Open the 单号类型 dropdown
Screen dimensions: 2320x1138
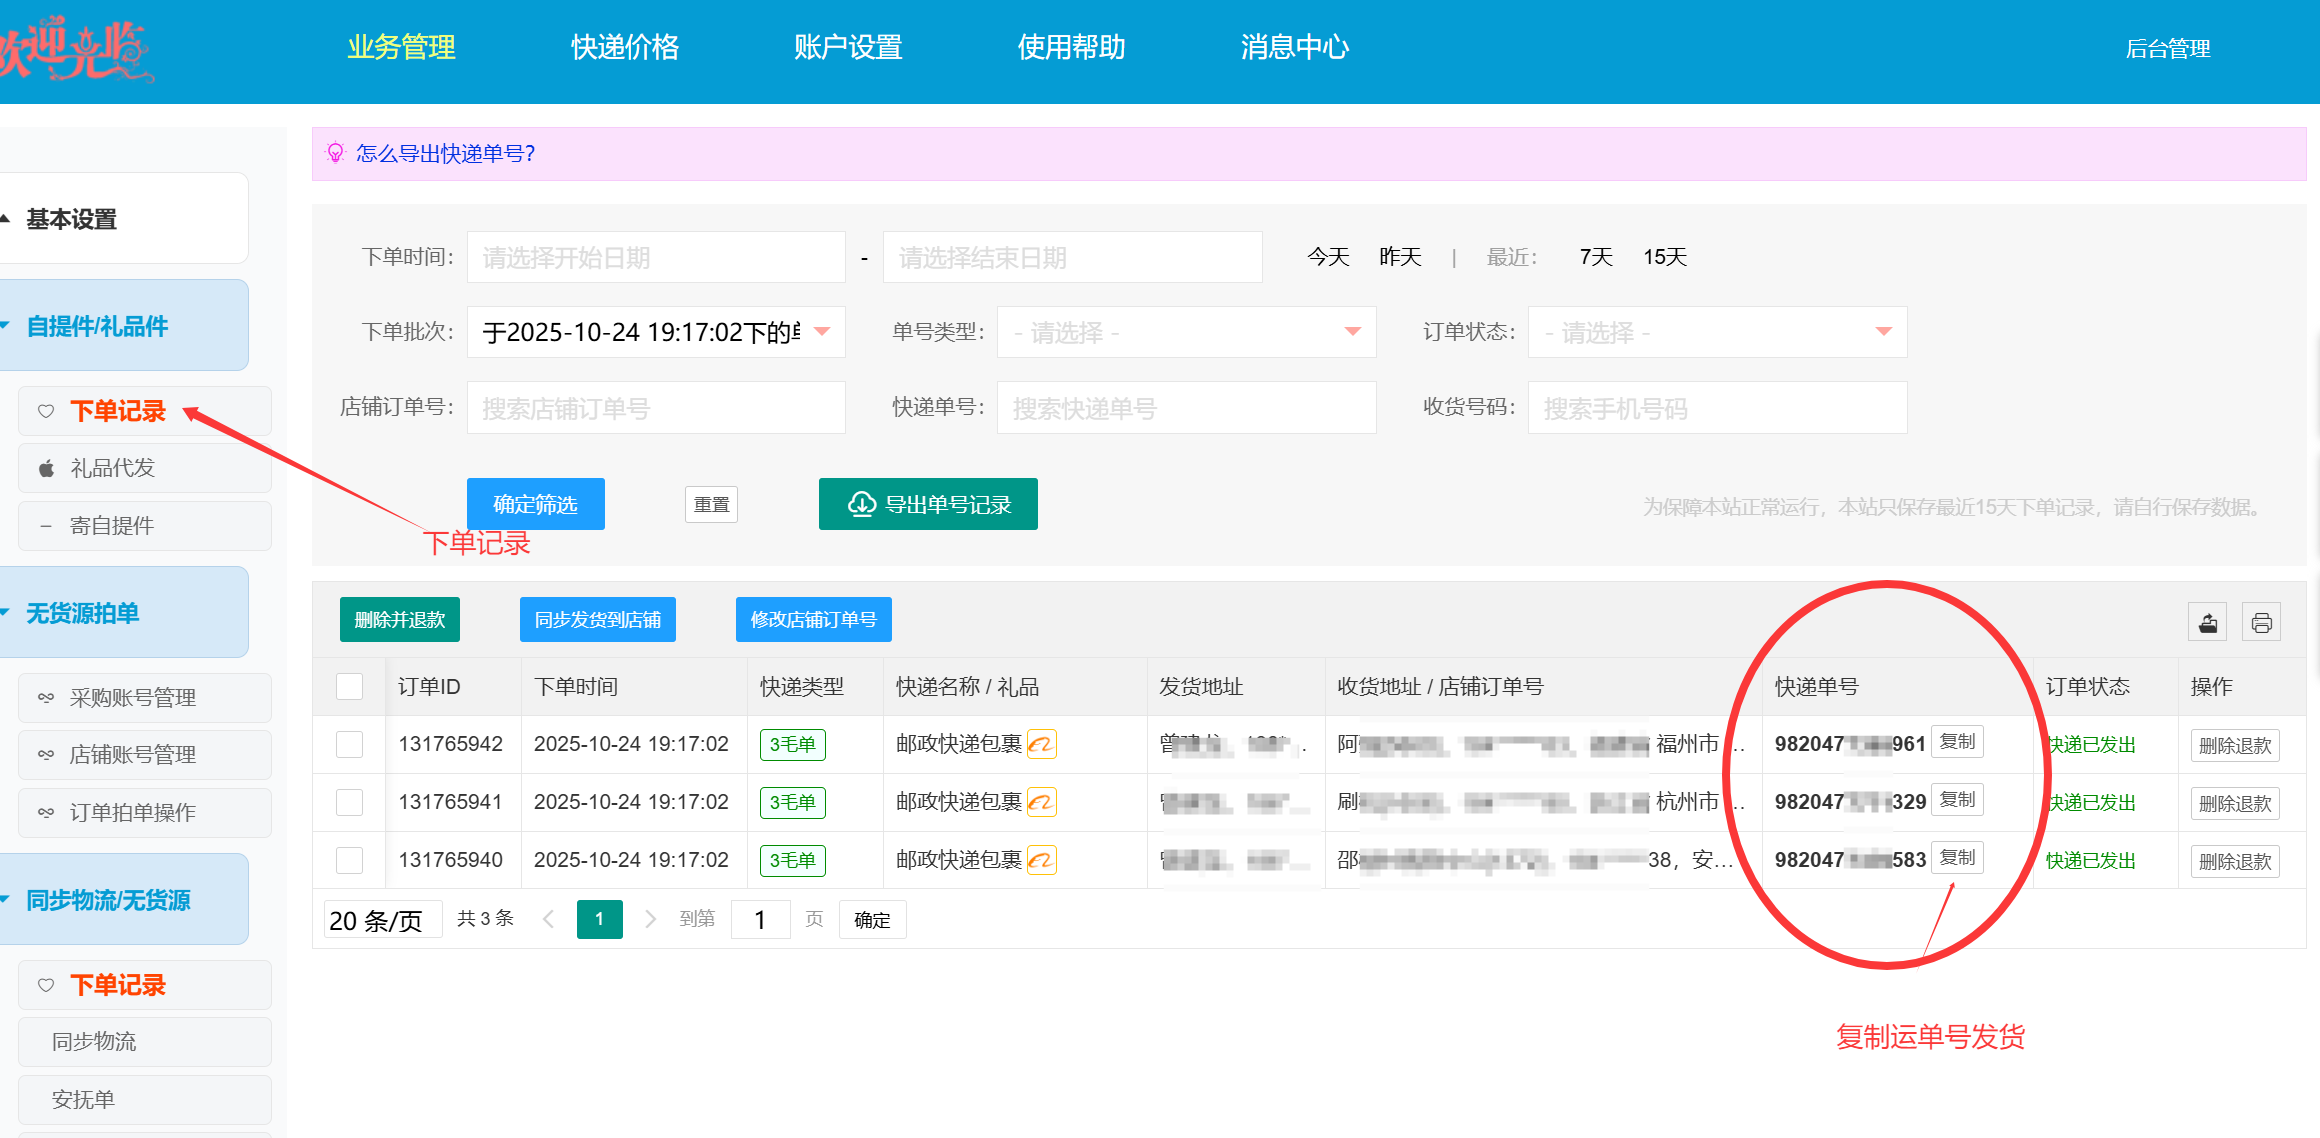[1186, 332]
